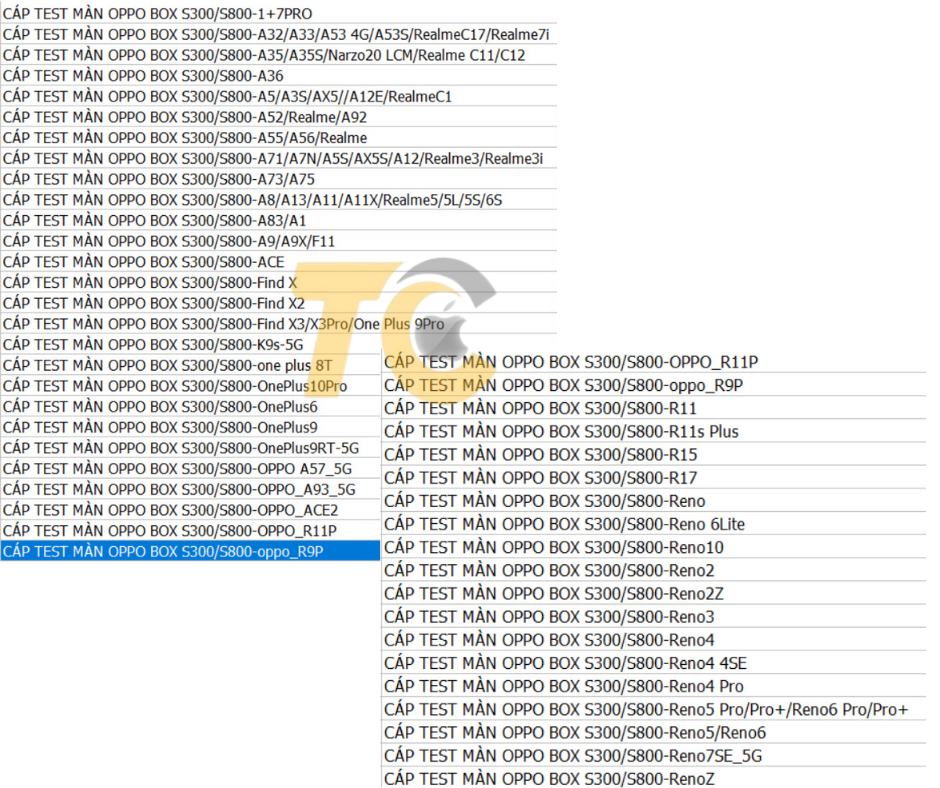Click the S800-R11s Plus row

[x=654, y=431]
